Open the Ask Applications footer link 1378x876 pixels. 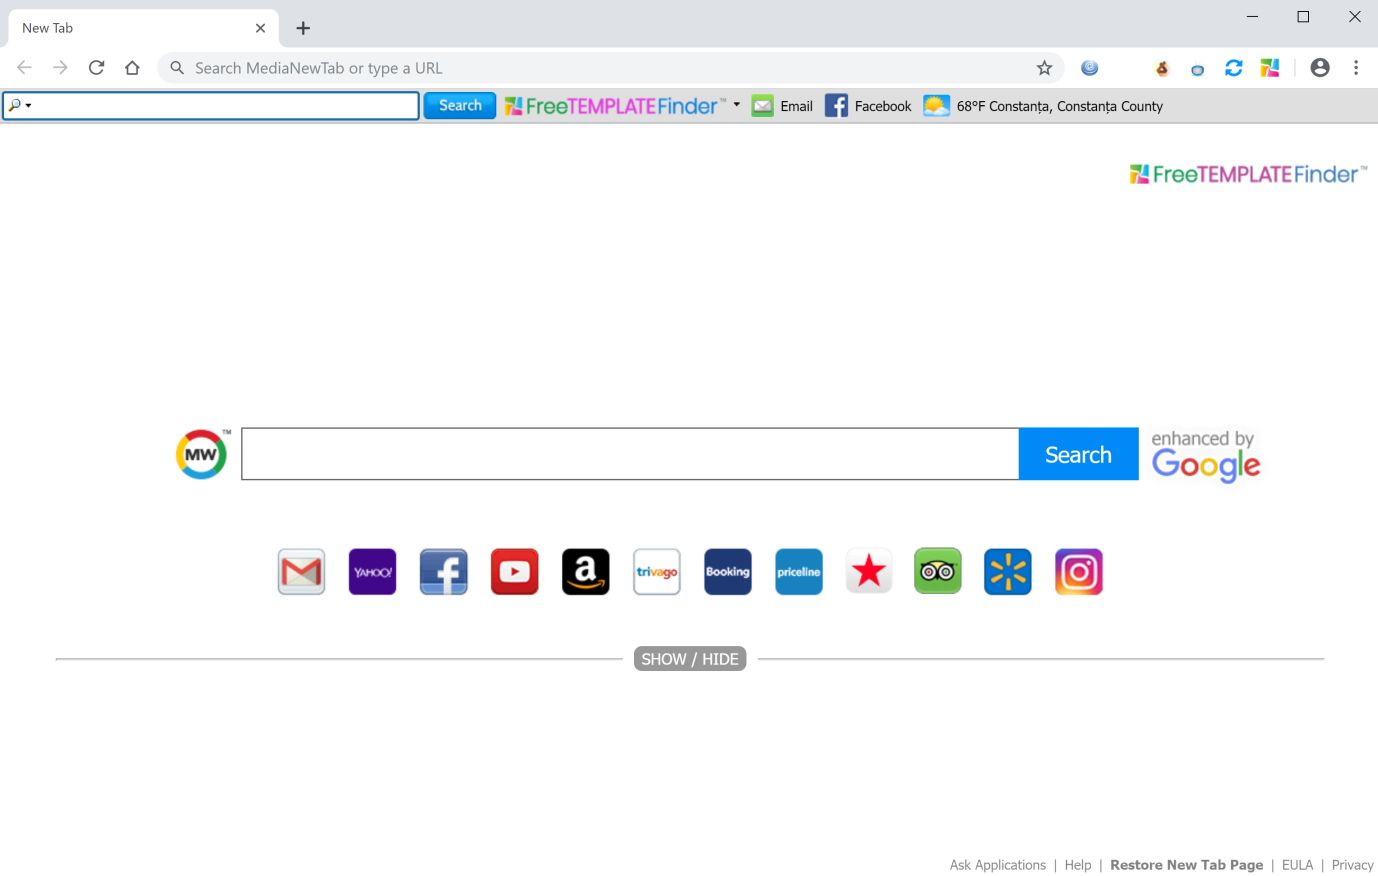pyautogui.click(x=998, y=865)
